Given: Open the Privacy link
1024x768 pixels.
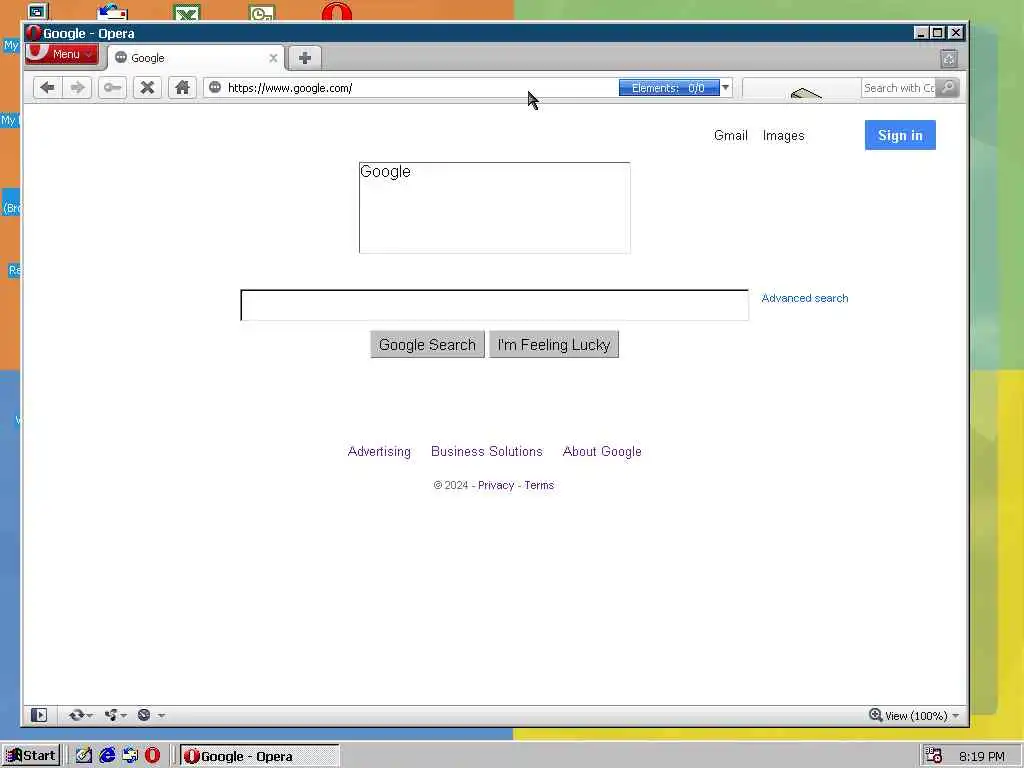Looking at the screenshot, I should pos(496,485).
